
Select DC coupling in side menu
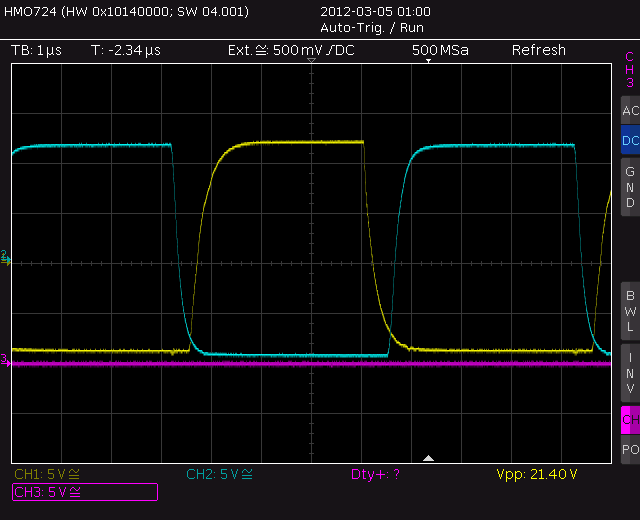pyautogui.click(x=630, y=140)
